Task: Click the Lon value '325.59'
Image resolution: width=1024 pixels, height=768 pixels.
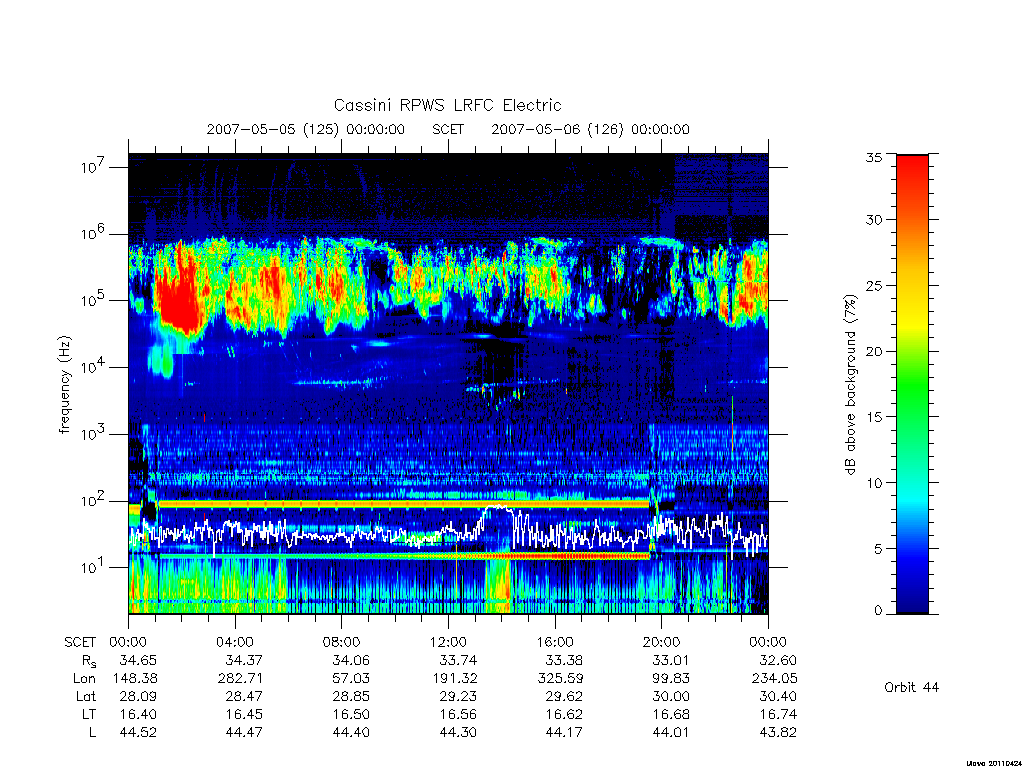Action: click(x=560, y=679)
